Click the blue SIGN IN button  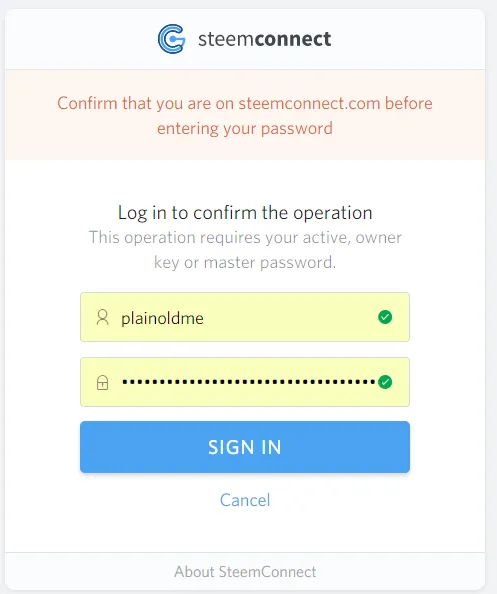click(245, 447)
